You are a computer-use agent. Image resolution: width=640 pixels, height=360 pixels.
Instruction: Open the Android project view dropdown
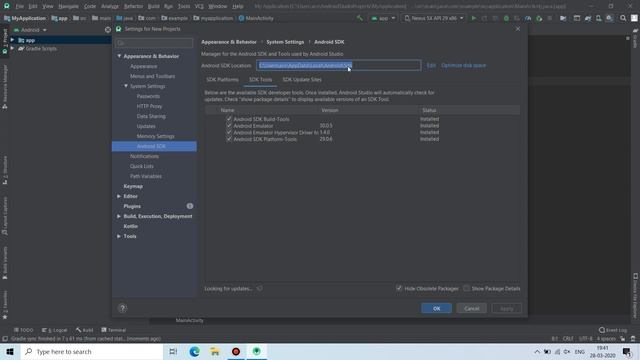pyautogui.click(x=31, y=30)
